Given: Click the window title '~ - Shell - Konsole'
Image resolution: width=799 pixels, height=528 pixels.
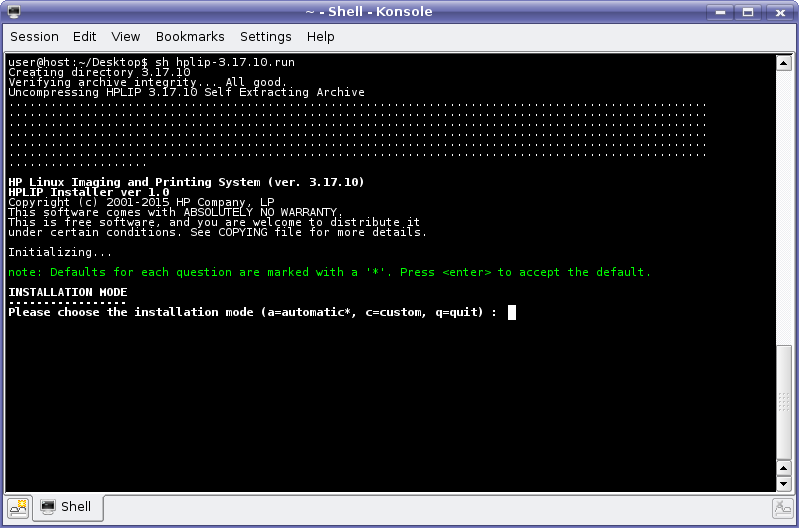Looking at the screenshot, I should point(369,12).
